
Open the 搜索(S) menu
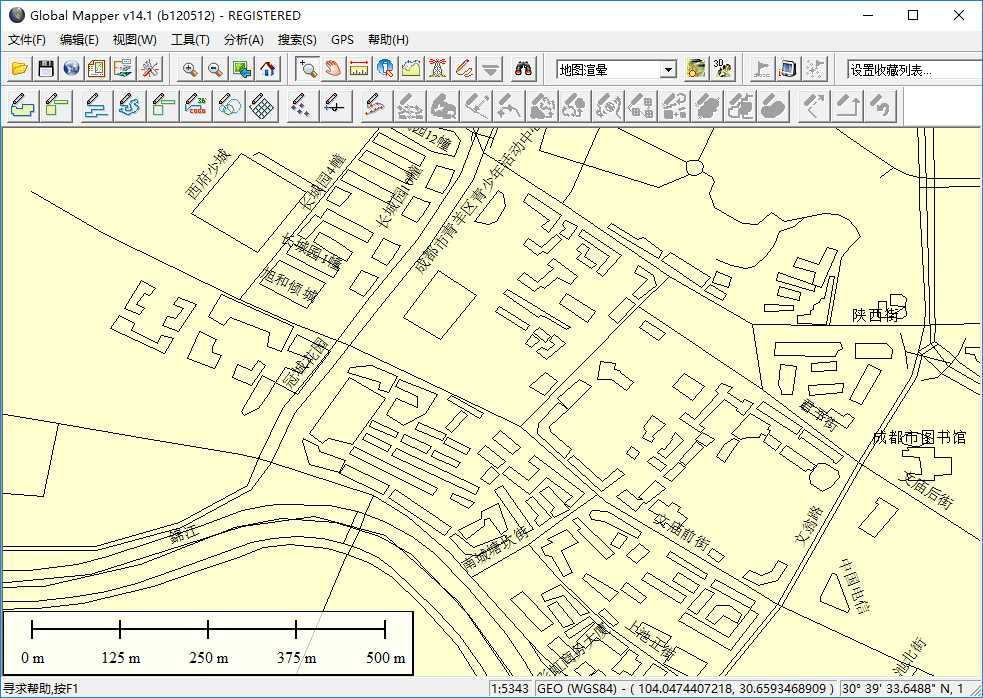[297, 40]
